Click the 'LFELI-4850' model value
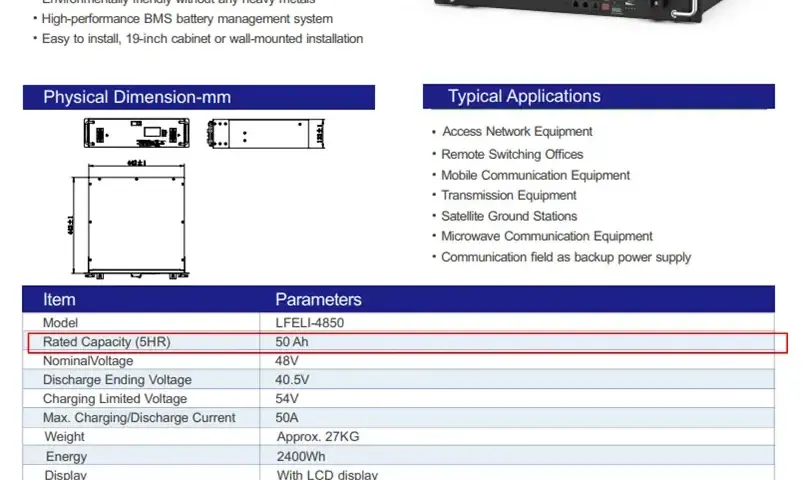Viewport: 807px width, 480px height. 309,323
